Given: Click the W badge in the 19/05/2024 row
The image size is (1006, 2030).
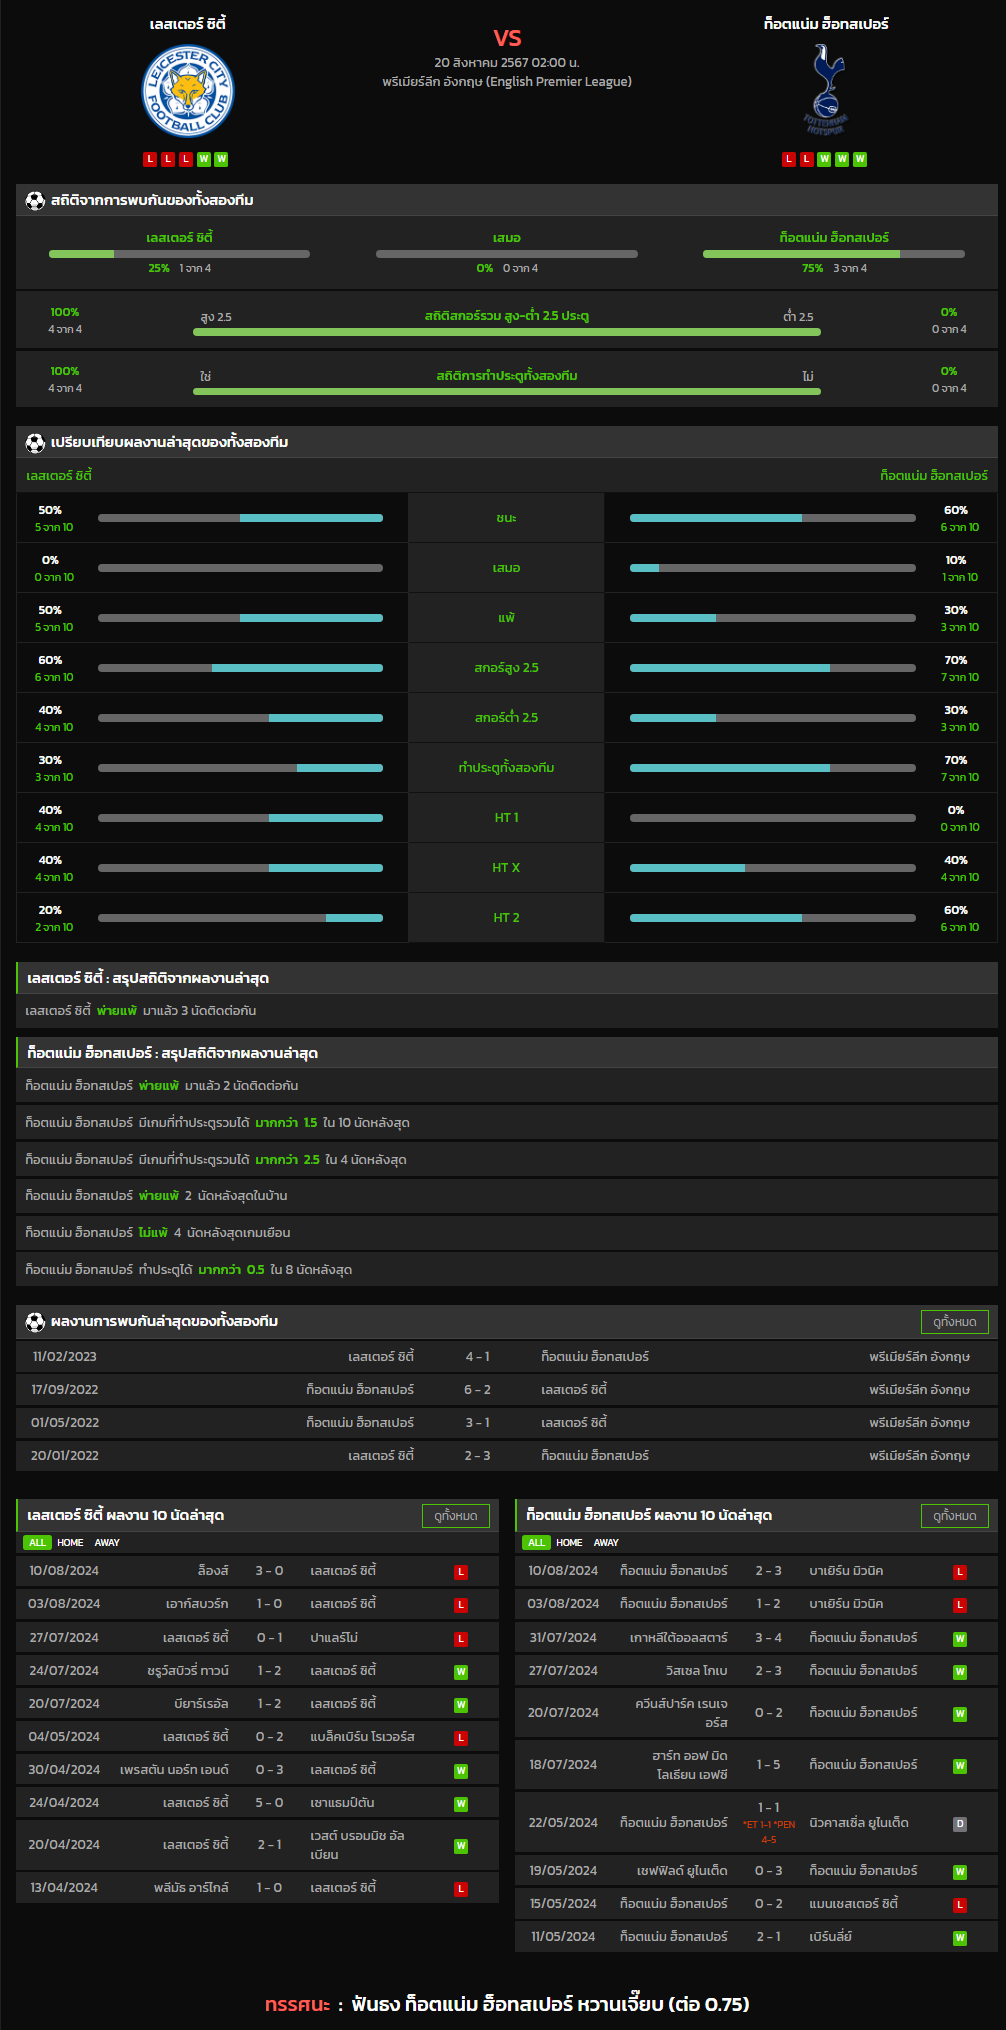Looking at the screenshot, I should [960, 1872].
